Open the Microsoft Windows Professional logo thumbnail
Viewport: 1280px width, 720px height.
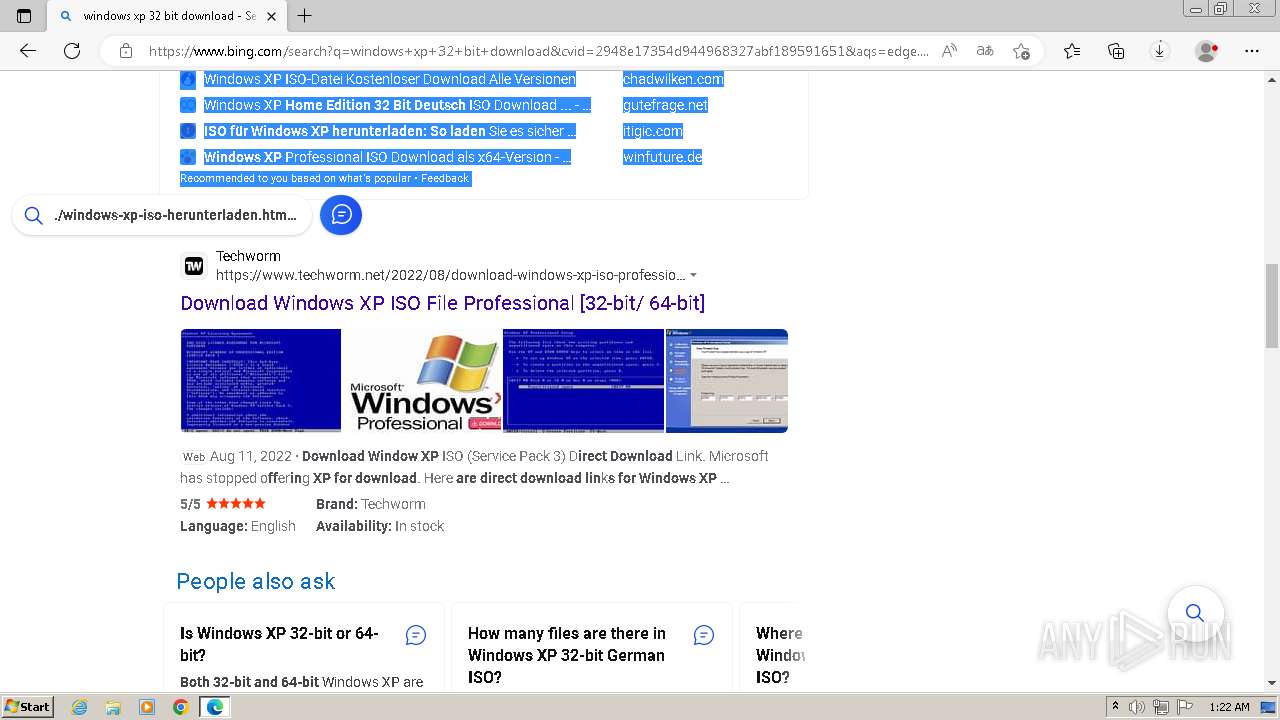[x=422, y=381]
